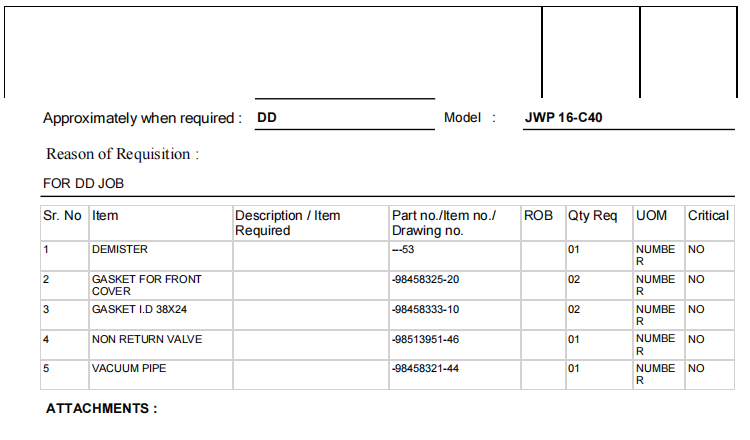Image resolution: width=750 pixels, height=440 pixels.
Task: Click the 'Critical' column header
Action: pyautogui.click(x=708, y=216)
